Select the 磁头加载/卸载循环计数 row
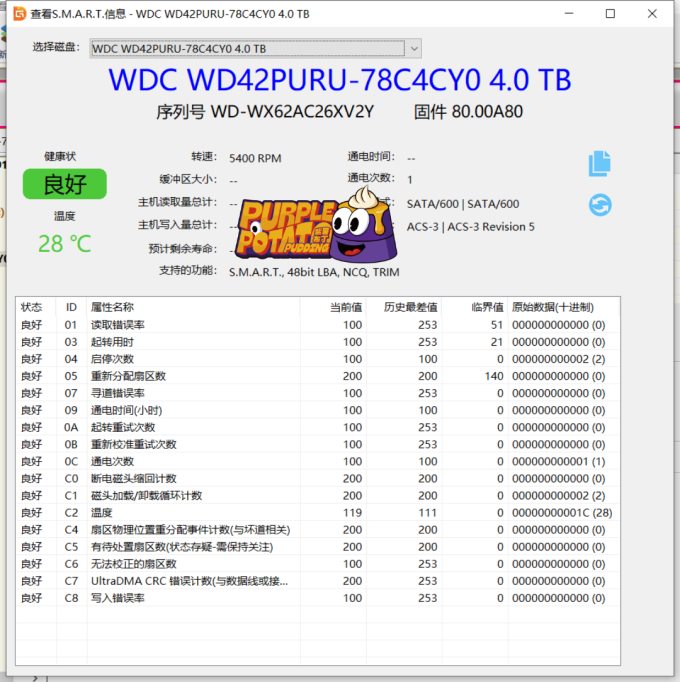The height and width of the screenshot is (682, 680). coord(318,495)
